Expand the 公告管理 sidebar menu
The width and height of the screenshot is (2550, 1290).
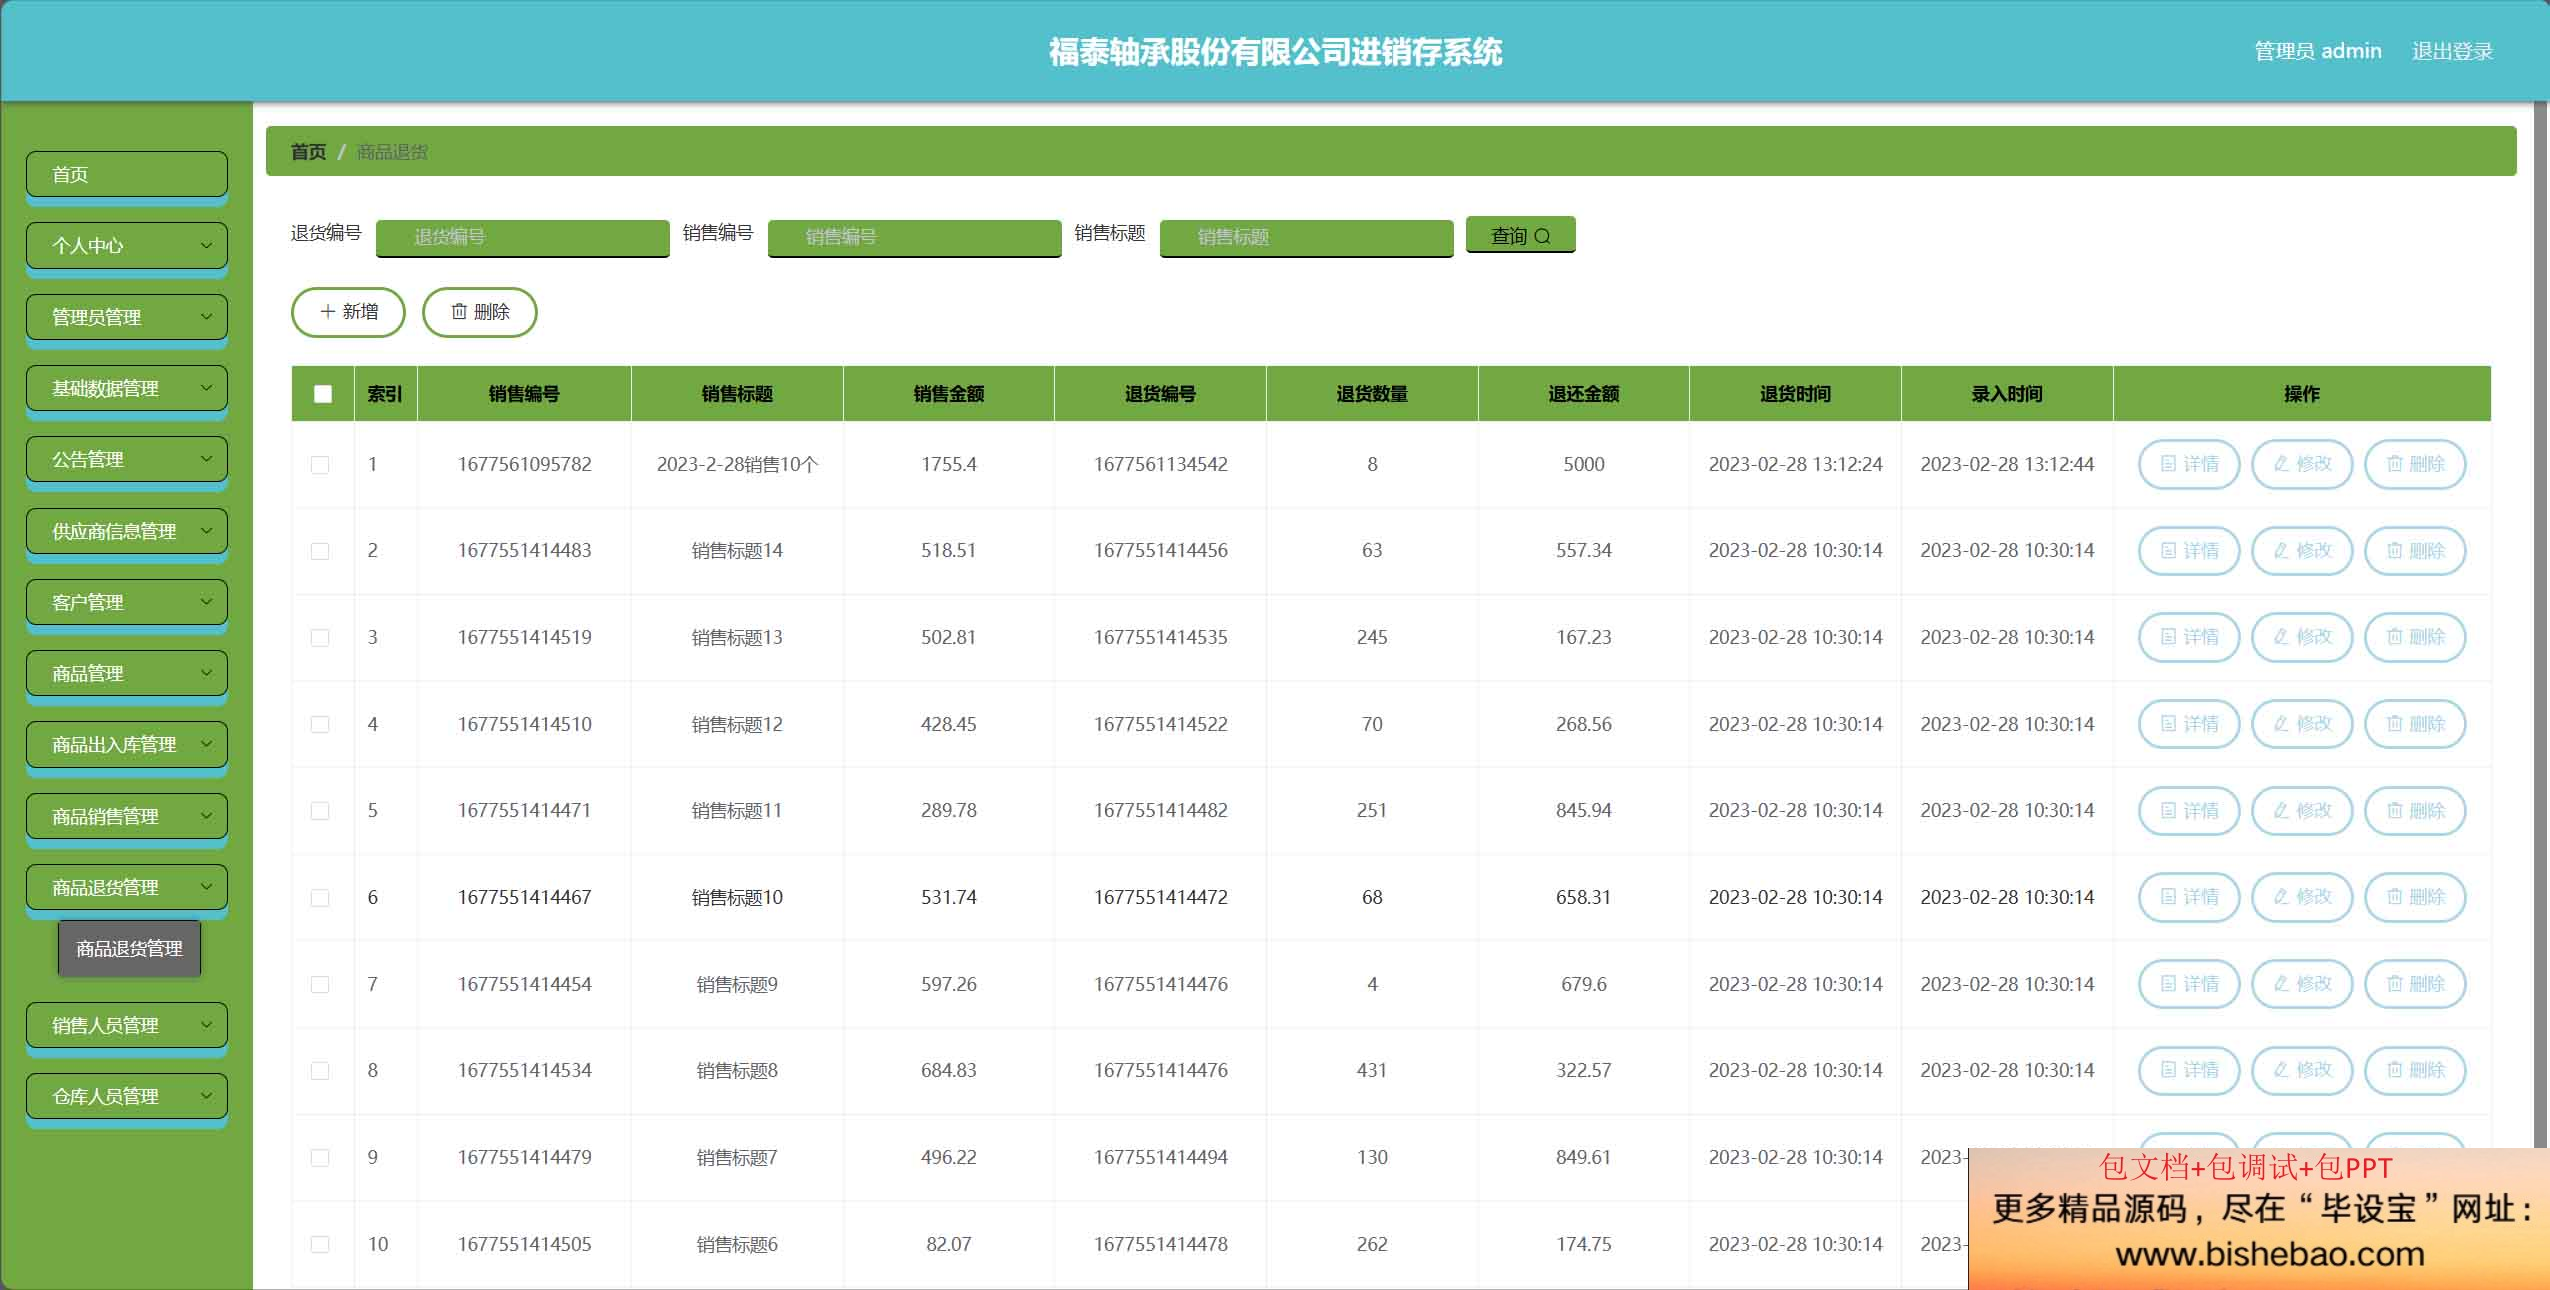pos(127,459)
